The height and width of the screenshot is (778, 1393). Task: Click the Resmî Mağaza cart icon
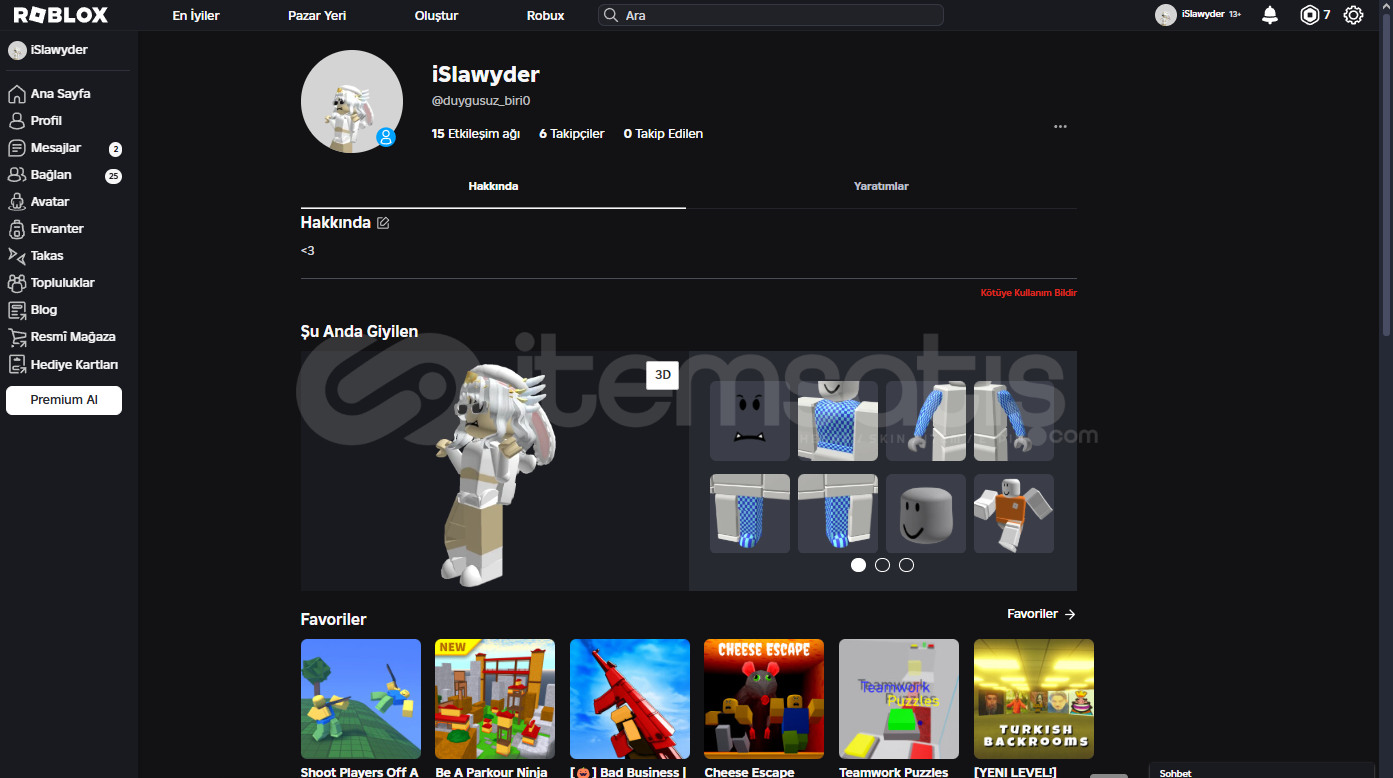pyautogui.click(x=16, y=337)
